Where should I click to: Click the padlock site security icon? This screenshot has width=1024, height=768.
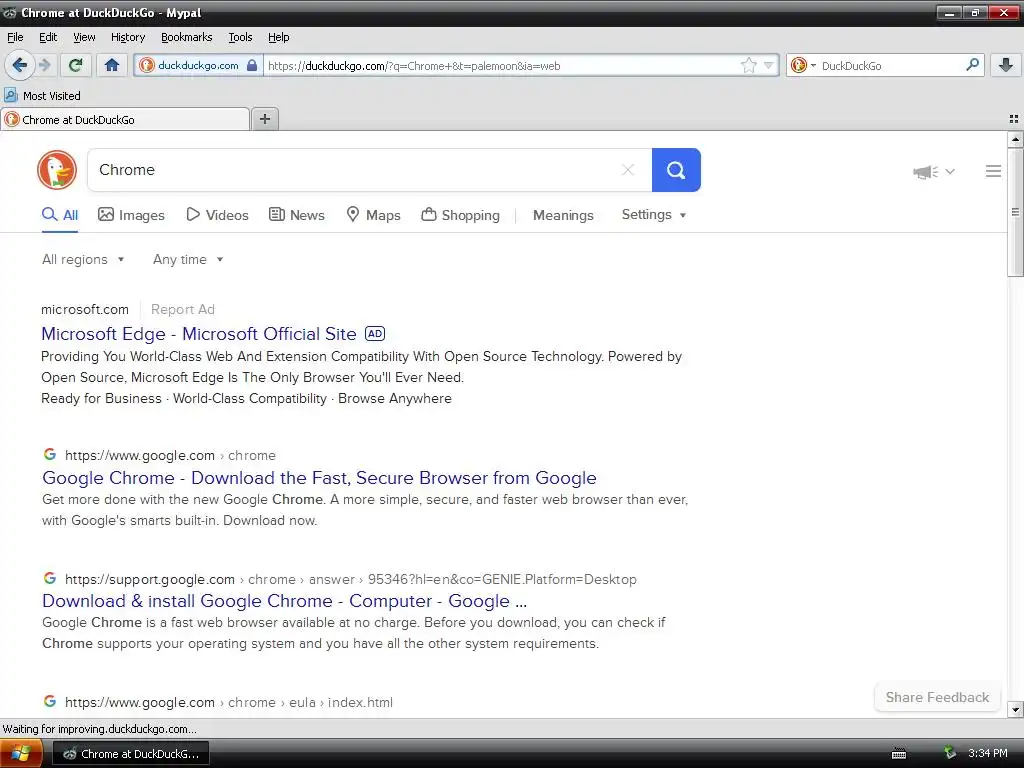click(x=252, y=65)
